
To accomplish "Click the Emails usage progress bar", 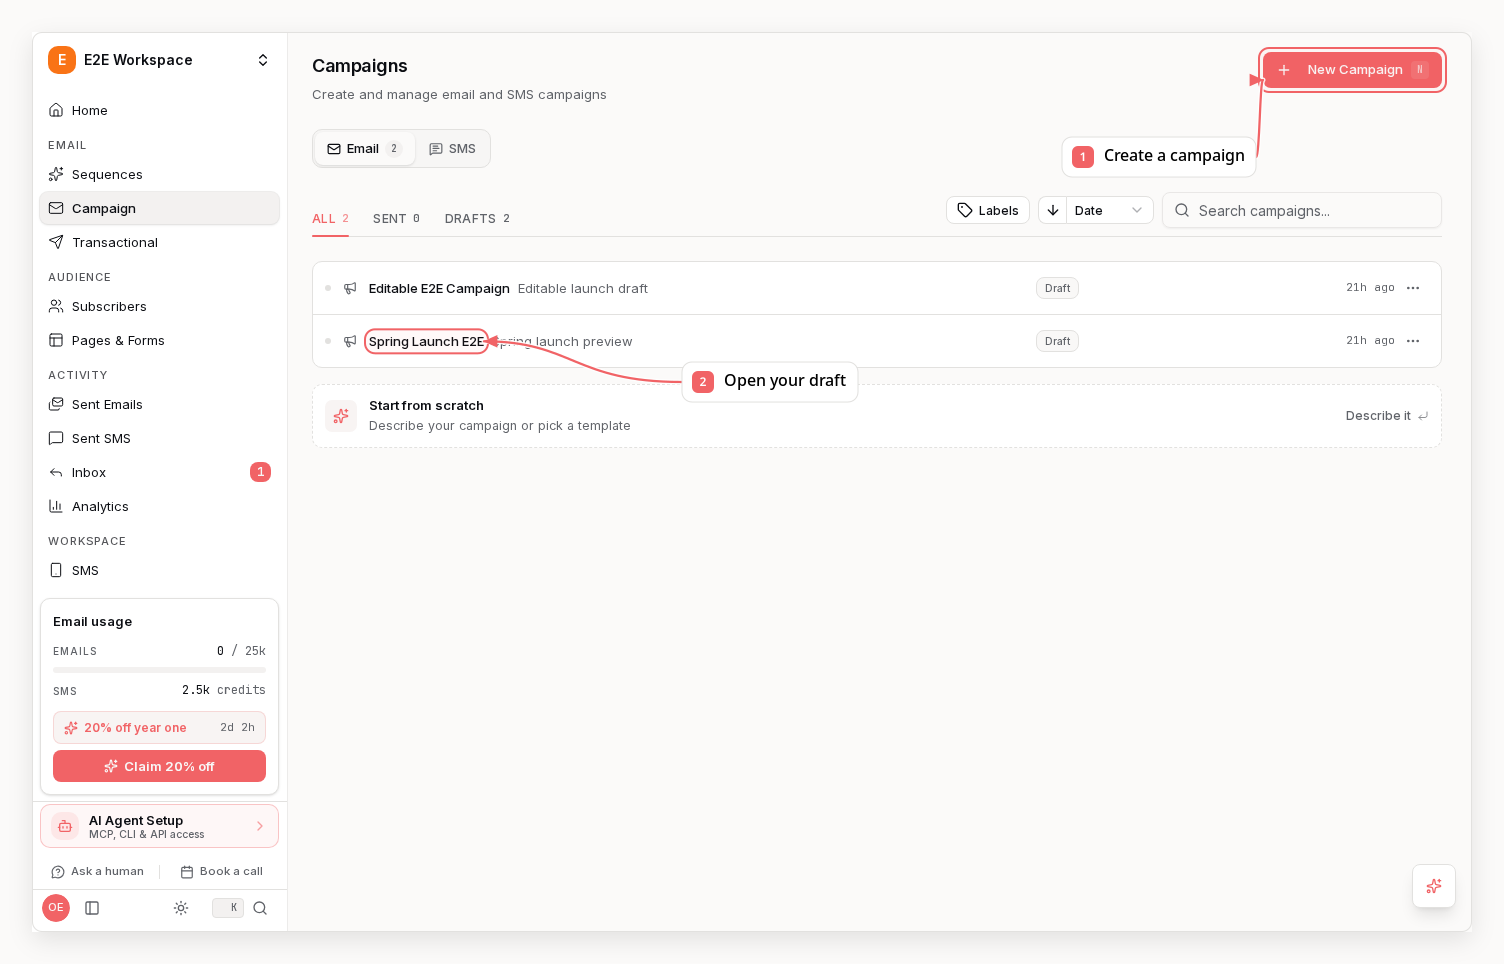I will click(159, 670).
